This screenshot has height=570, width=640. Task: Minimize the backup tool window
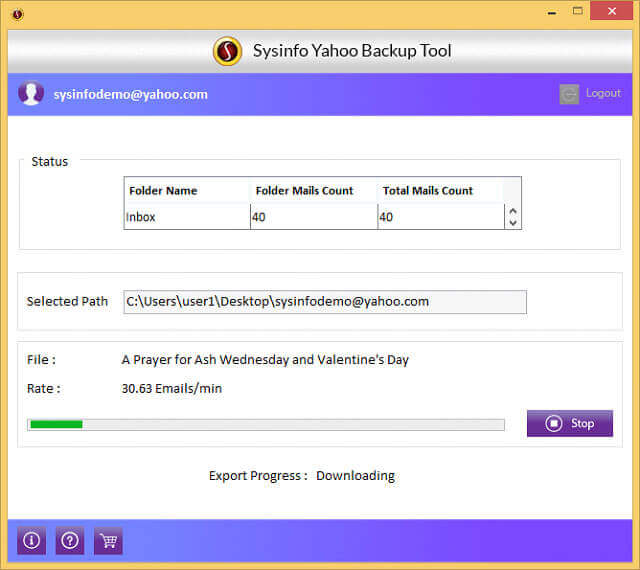552,12
